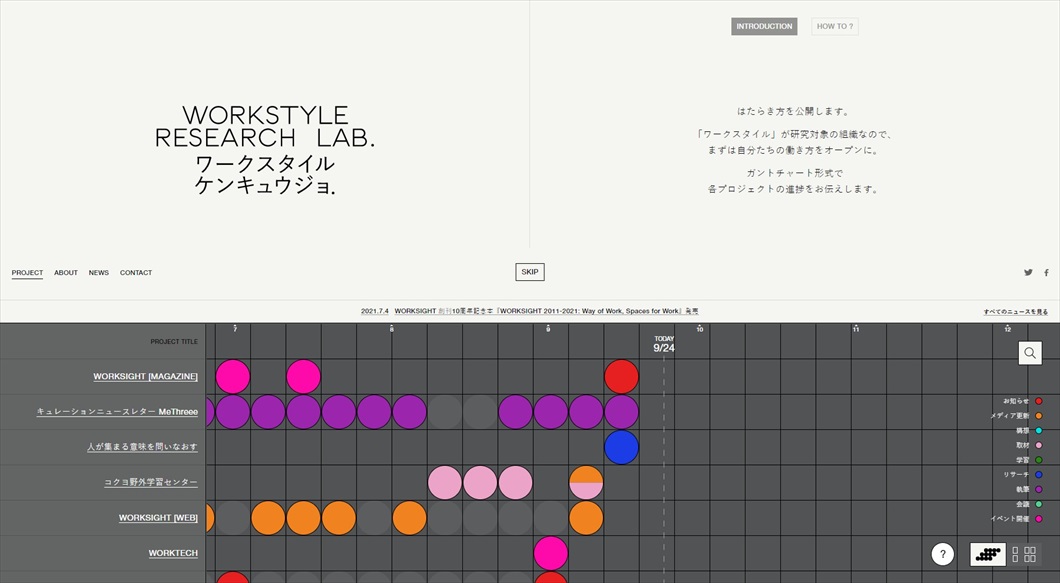Click blue circle in 人が集まる意味を問いなおす row
This screenshot has width=1060, height=583.
coord(621,447)
